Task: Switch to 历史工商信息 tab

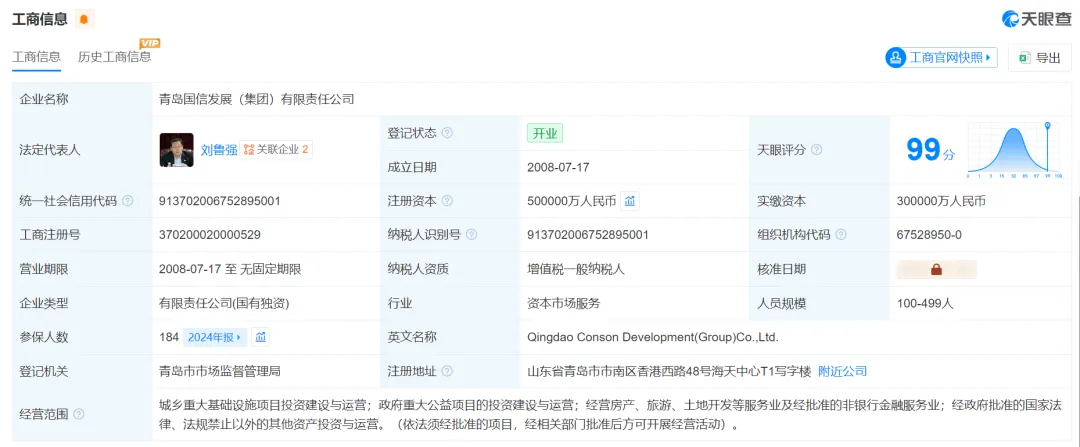Action: pos(114,57)
